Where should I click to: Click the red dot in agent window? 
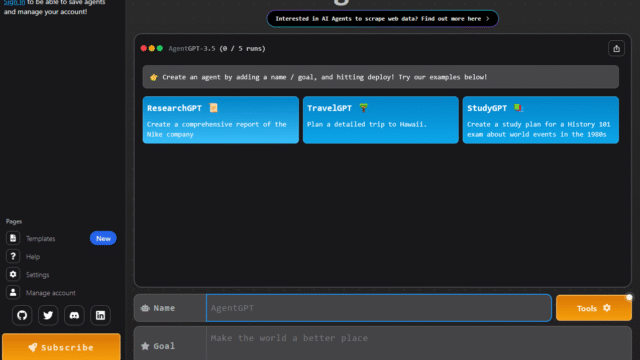pyautogui.click(x=144, y=48)
